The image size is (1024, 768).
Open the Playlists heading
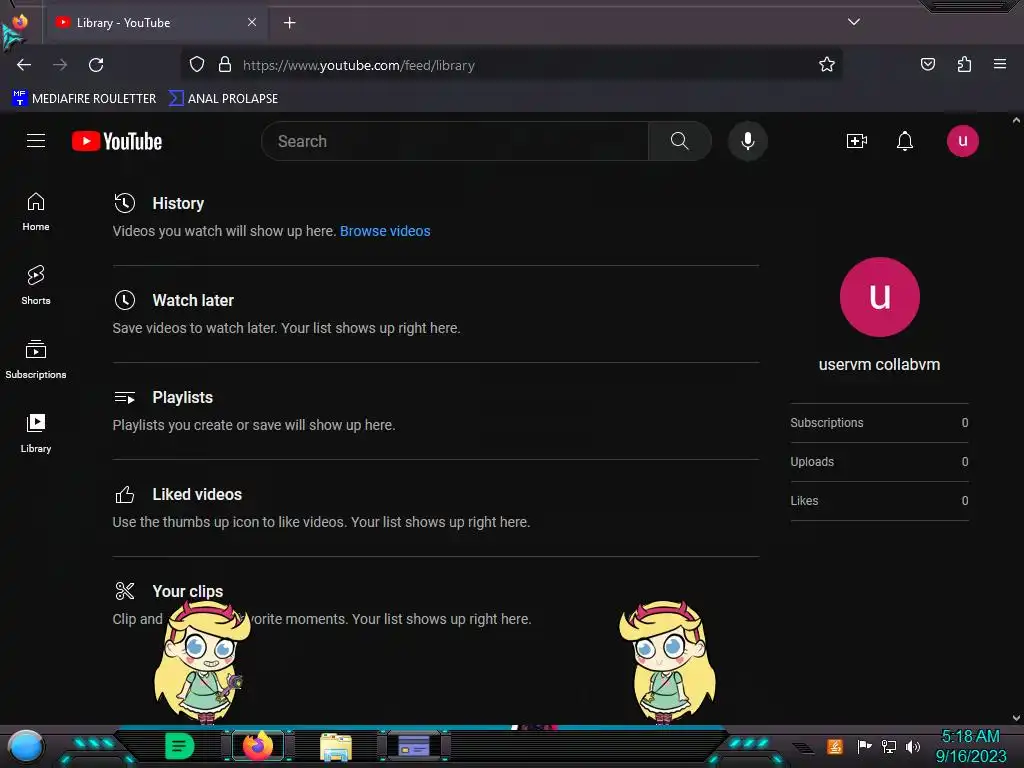click(182, 397)
